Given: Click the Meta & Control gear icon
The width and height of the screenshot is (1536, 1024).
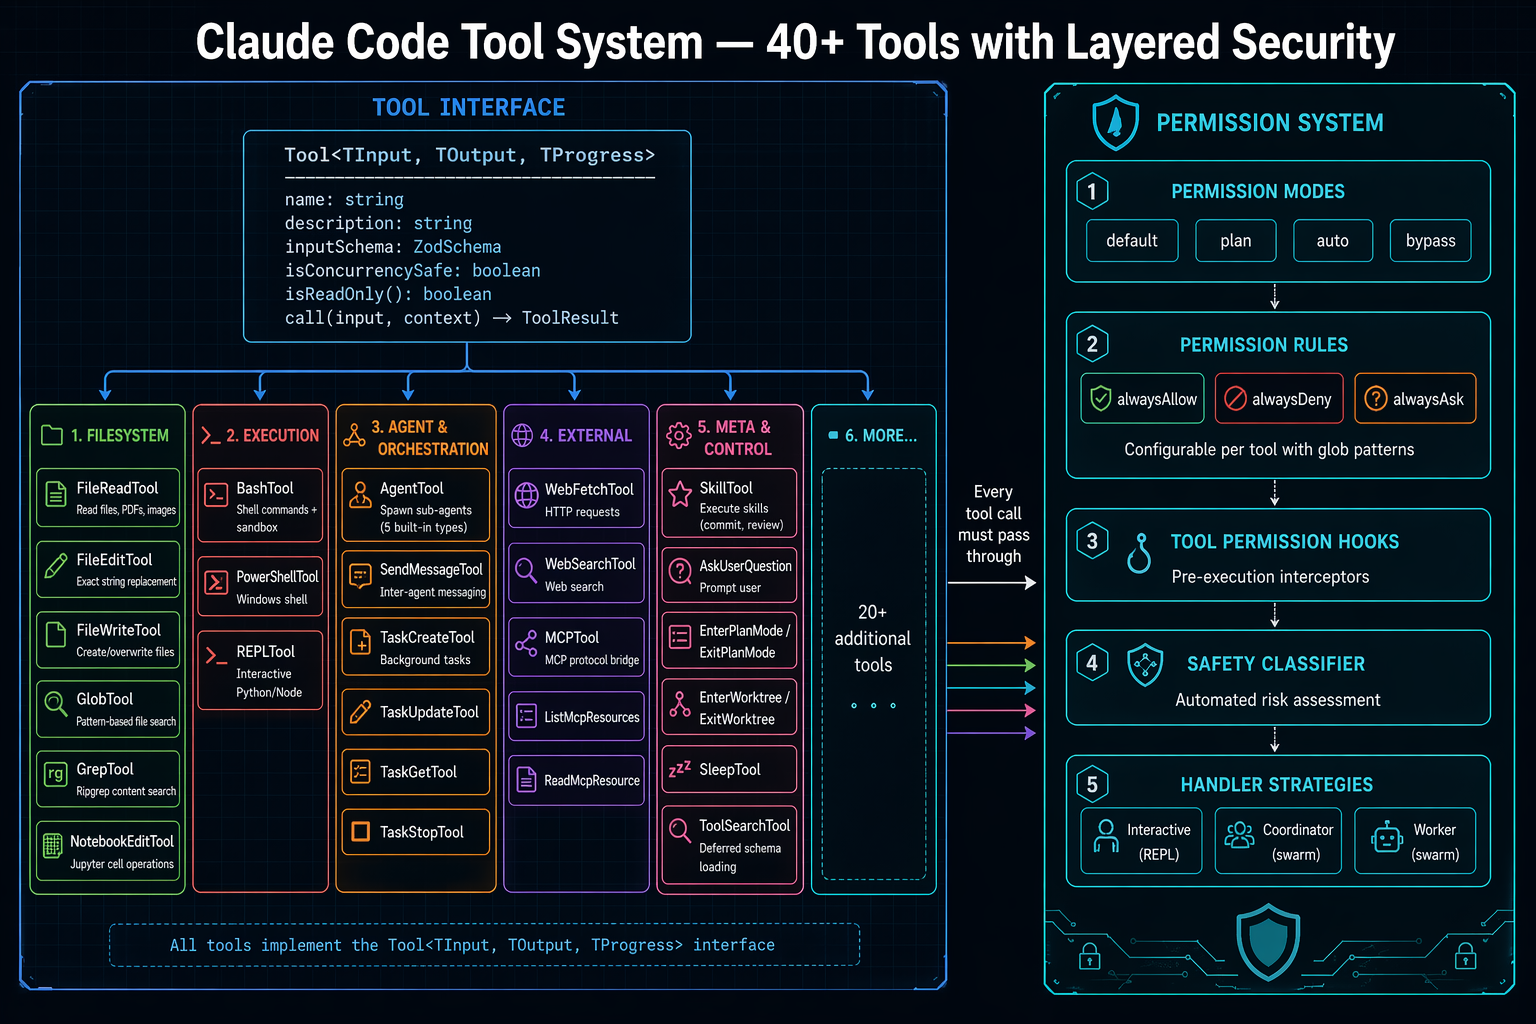Looking at the screenshot, I should pos(679,435).
